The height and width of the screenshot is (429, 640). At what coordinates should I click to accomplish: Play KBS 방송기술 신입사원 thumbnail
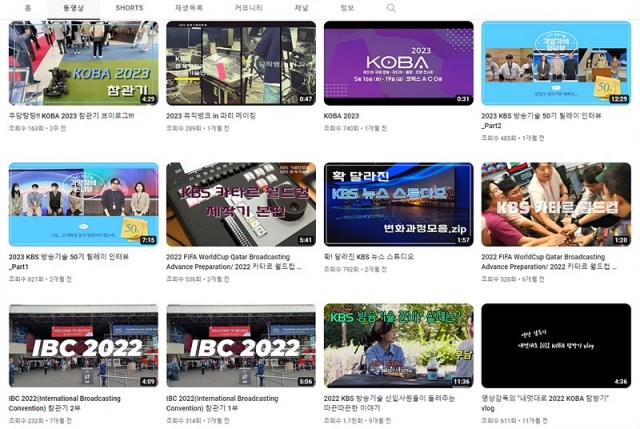[398, 346]
